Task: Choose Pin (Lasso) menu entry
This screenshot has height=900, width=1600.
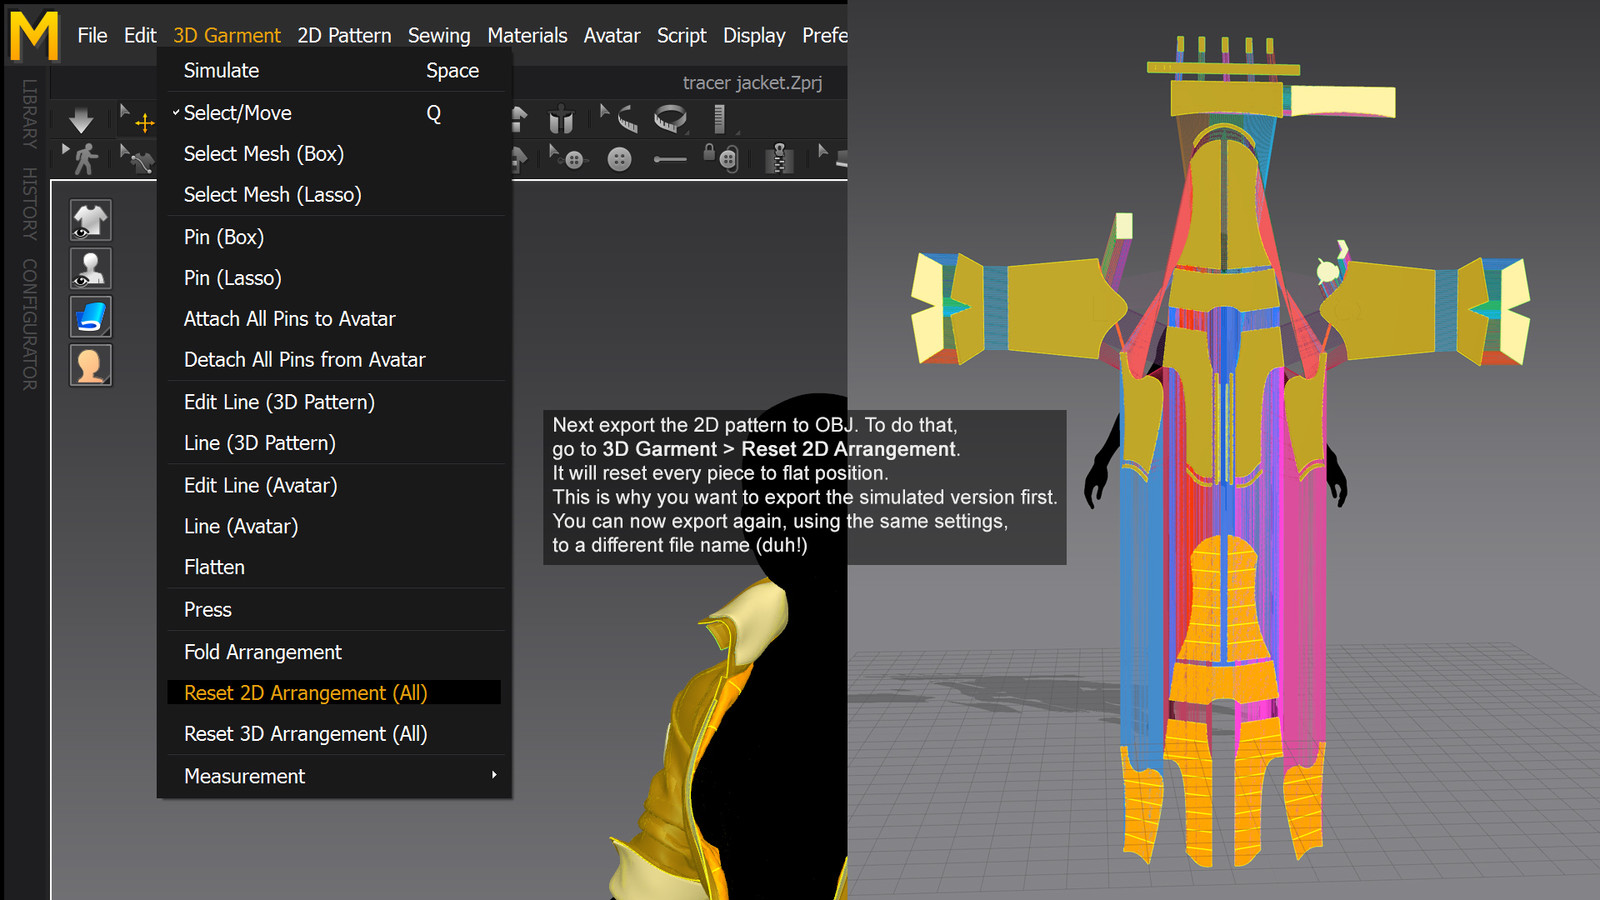Action: coord(334,278)
